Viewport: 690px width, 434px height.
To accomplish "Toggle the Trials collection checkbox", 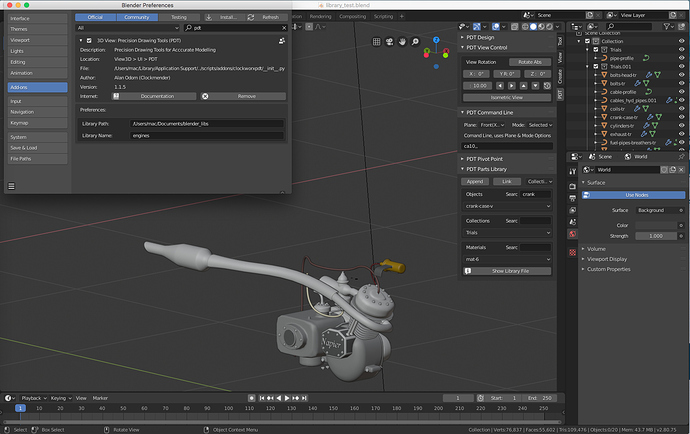I will coord(596,50).
